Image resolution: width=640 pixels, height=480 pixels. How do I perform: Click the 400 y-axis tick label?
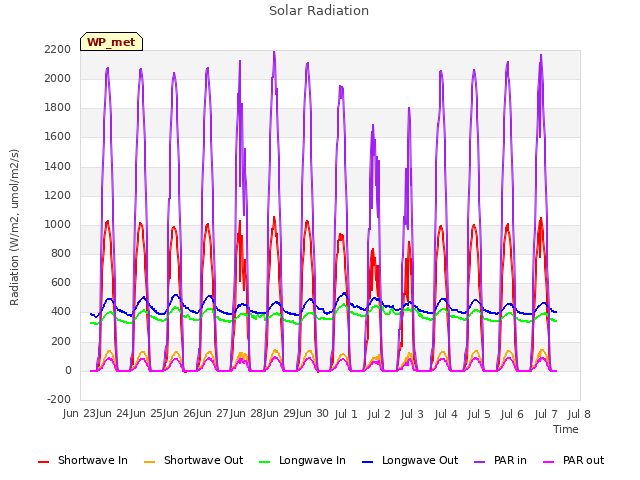tap(61, 312)
